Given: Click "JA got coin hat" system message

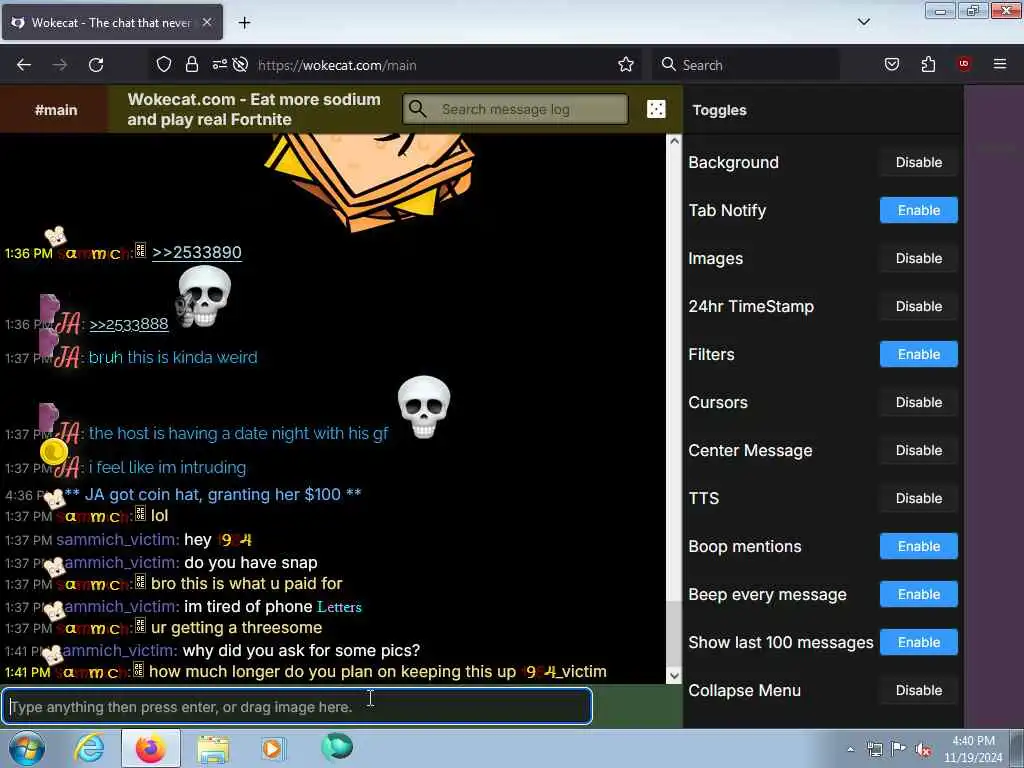Looking at the screenshot, I should tap(213, 494).
